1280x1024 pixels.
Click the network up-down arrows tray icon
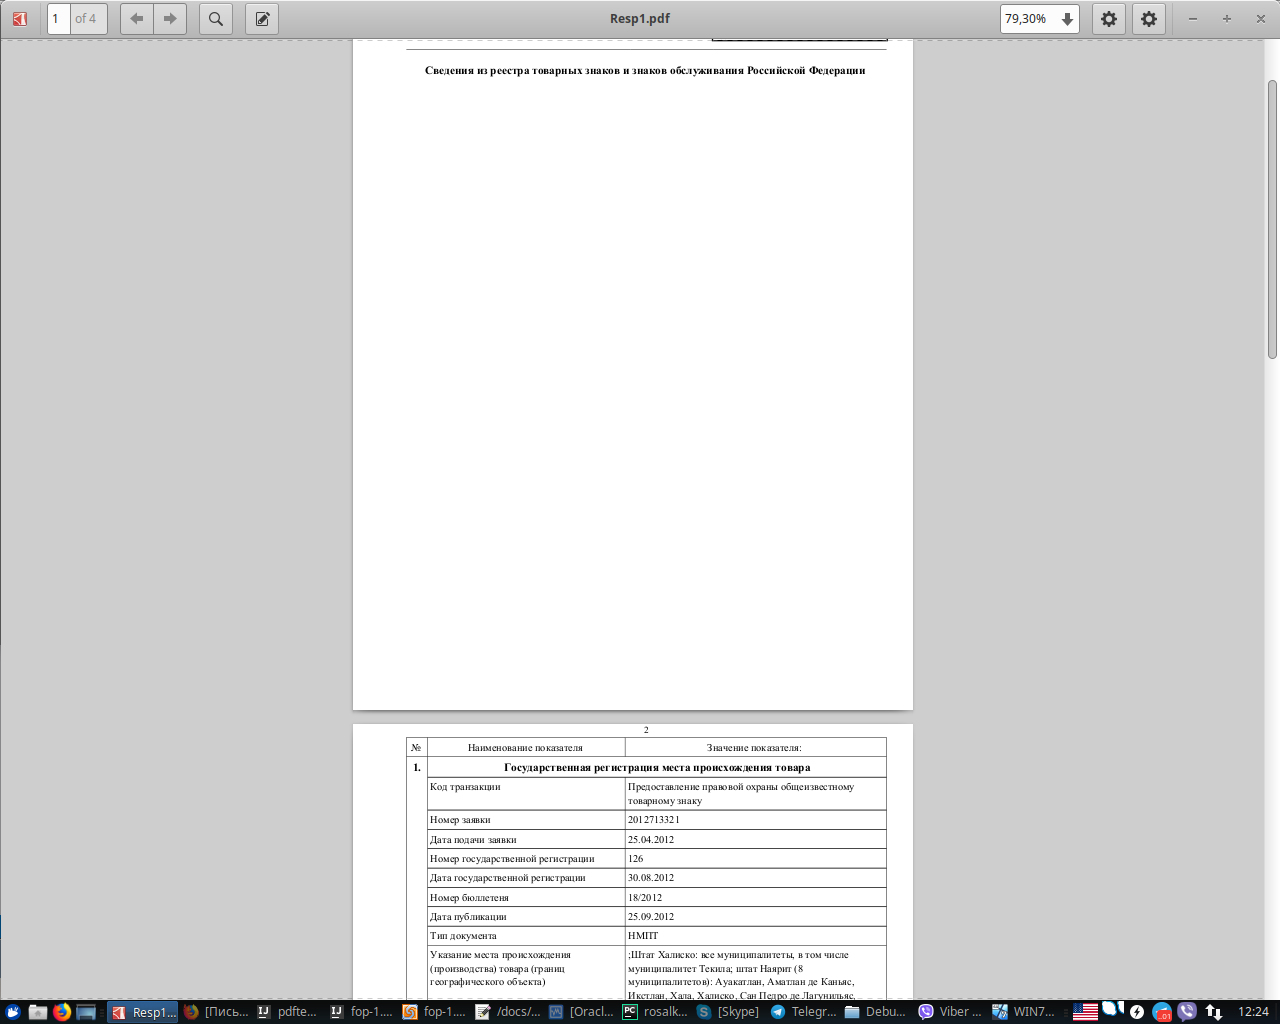1213,1012
